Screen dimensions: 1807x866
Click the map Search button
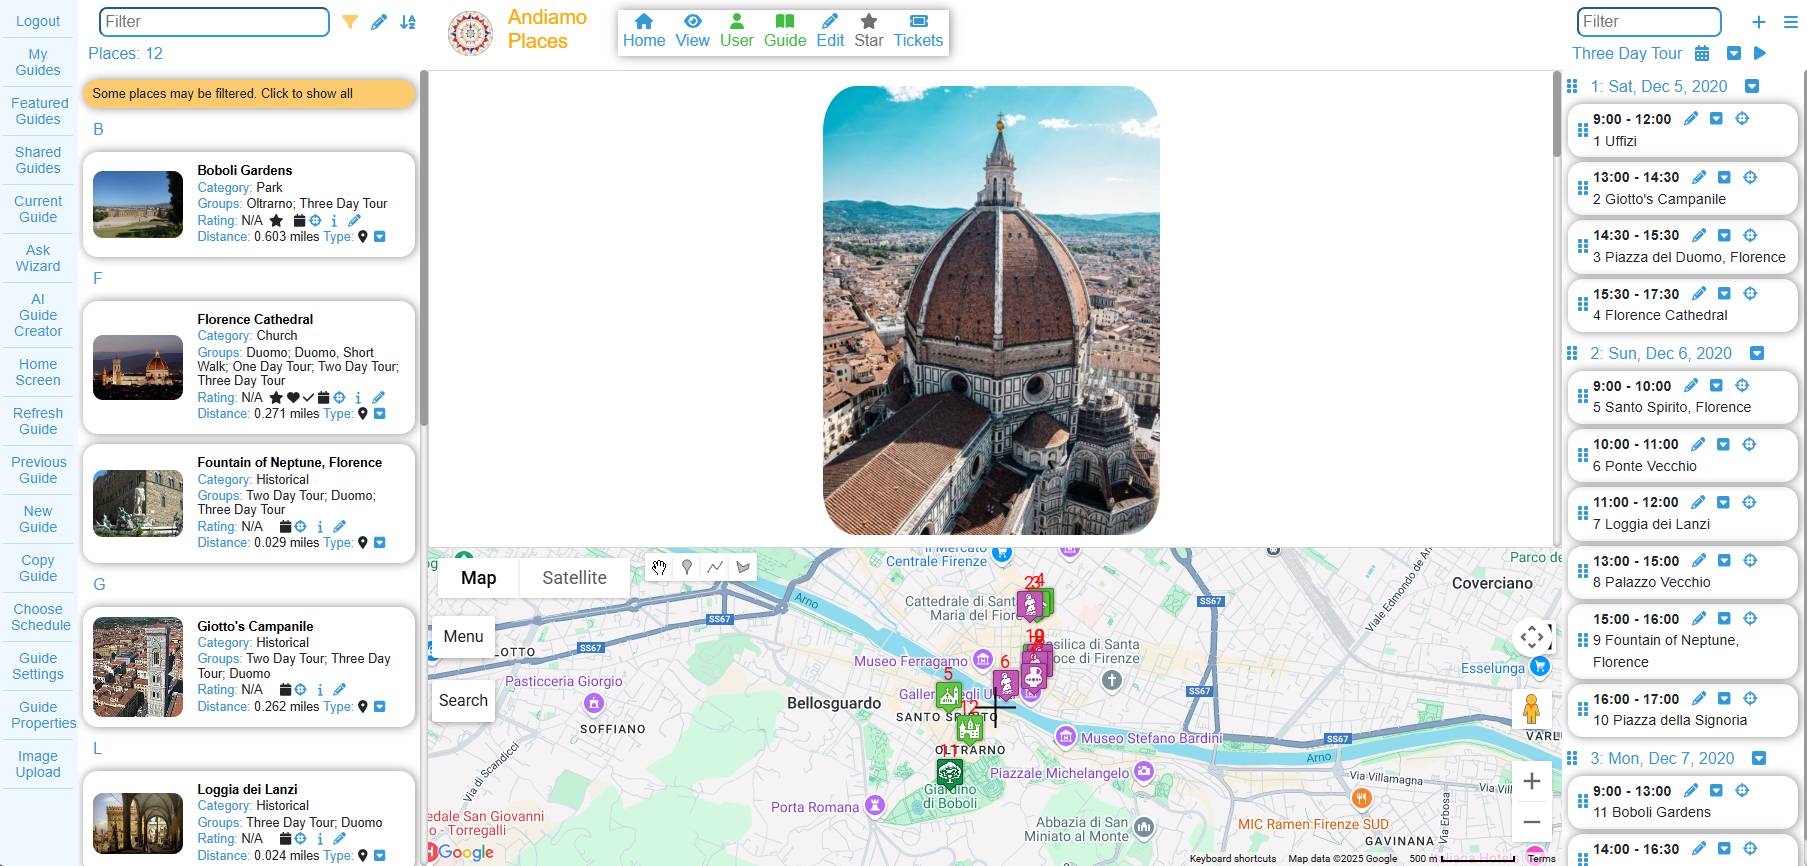[x=463, y=701]
